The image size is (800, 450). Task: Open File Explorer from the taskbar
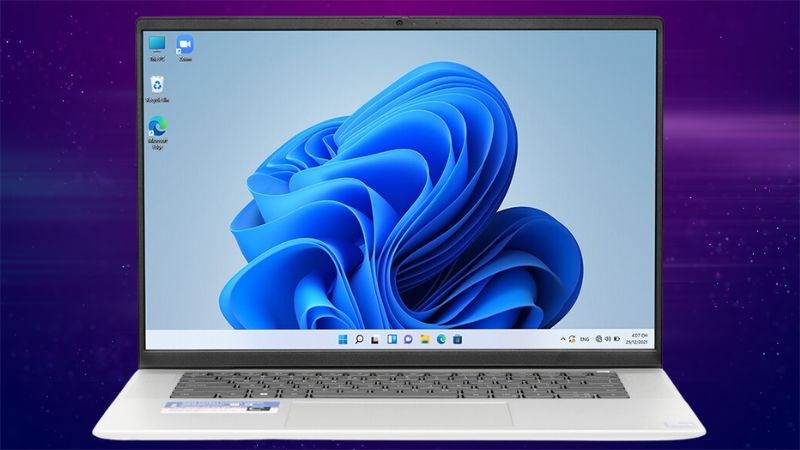424,339
